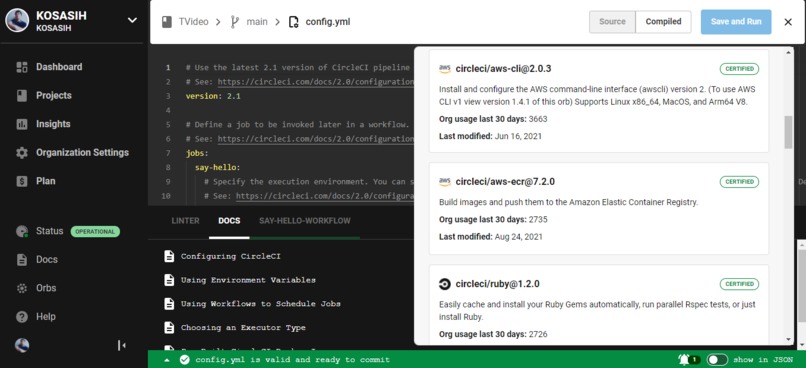Open the DOCS tab

pyautogui.click(x=229, y=221)
